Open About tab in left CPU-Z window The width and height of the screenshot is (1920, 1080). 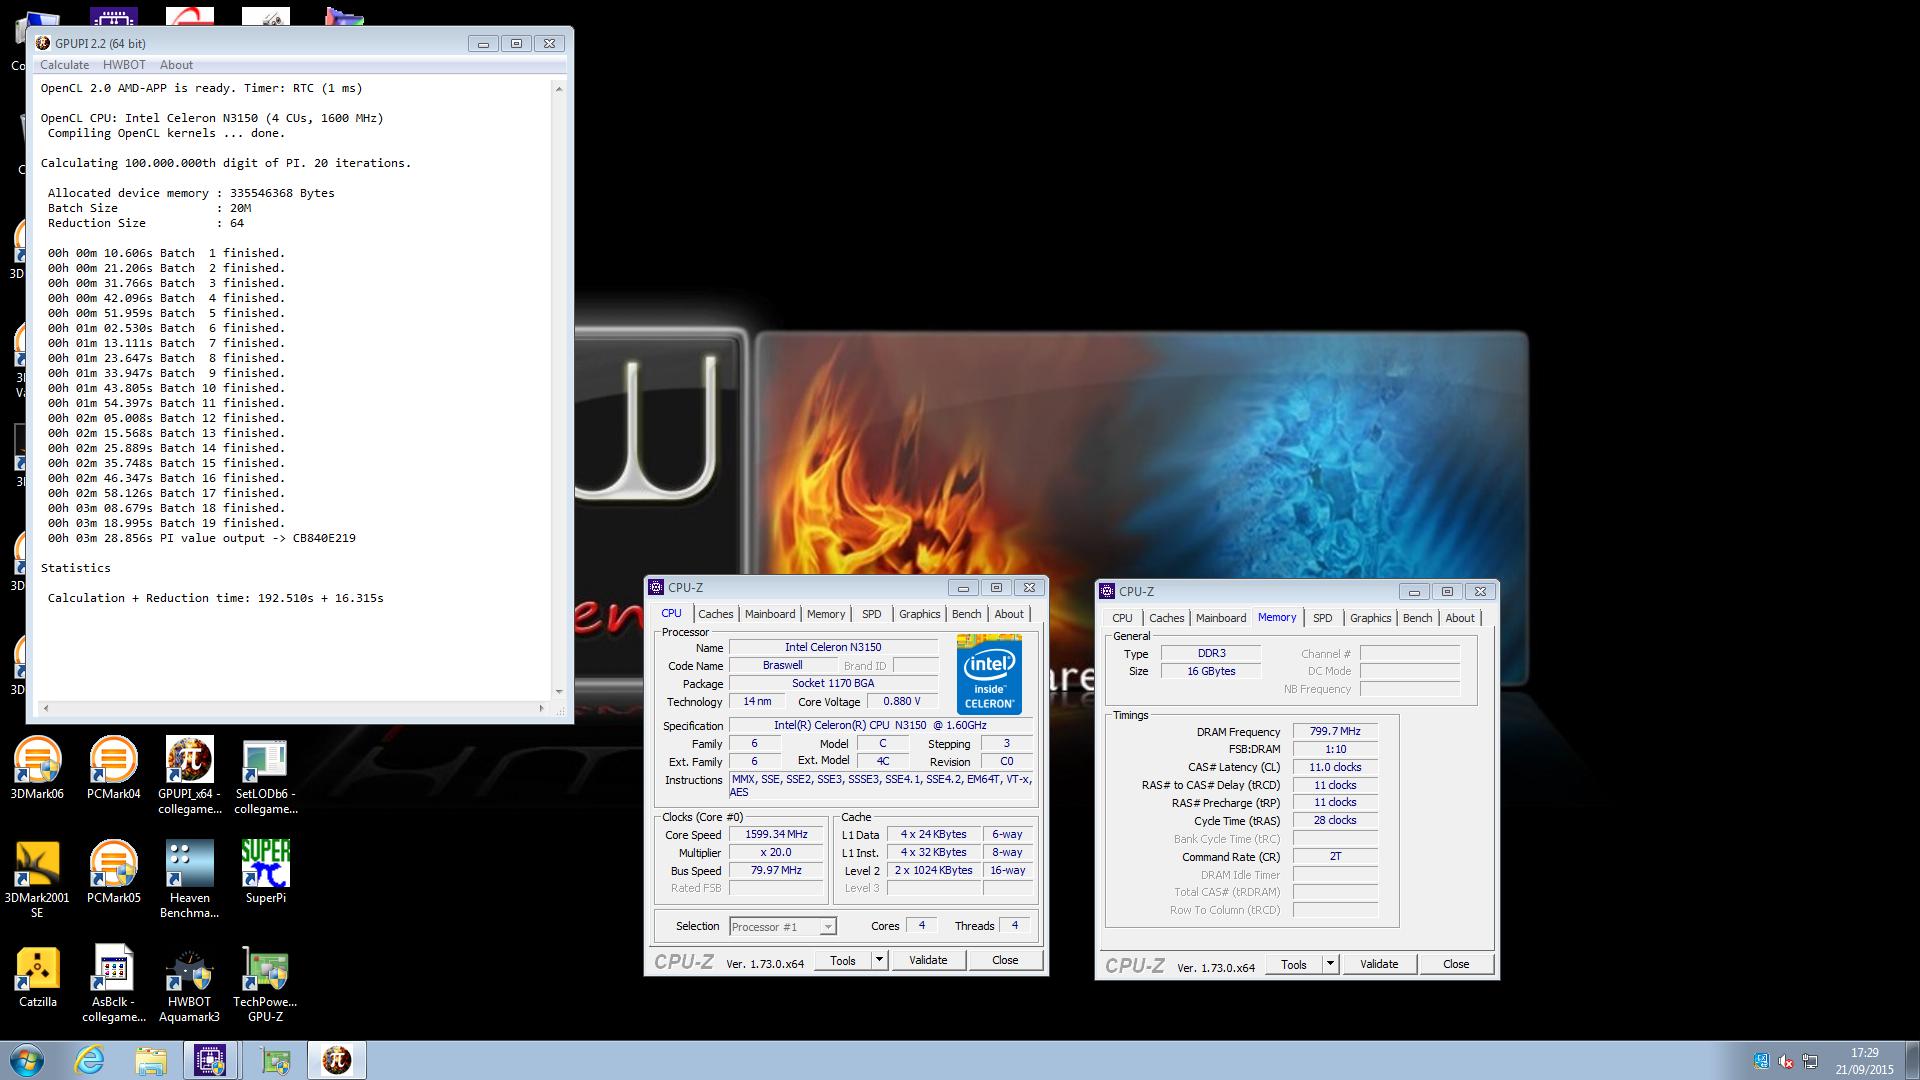pyautogui.click(x=1009, y=614)
